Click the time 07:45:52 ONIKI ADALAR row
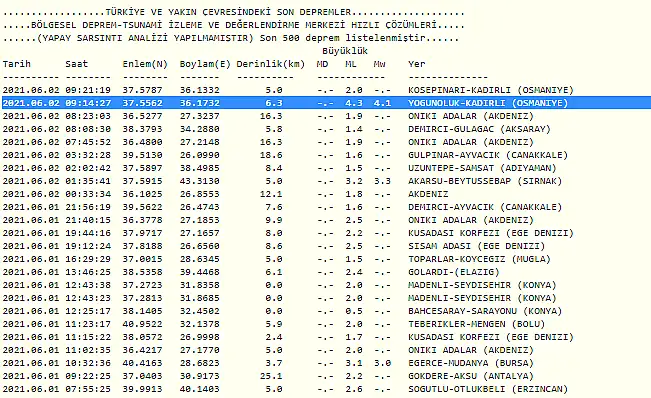The height and width of the screenshot is (398, 651). [x=88, y=142]
